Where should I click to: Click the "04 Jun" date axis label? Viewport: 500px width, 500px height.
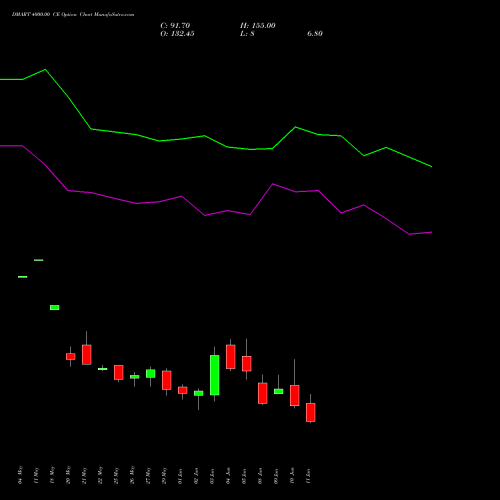pyautogui.click(x=229, y=476)
